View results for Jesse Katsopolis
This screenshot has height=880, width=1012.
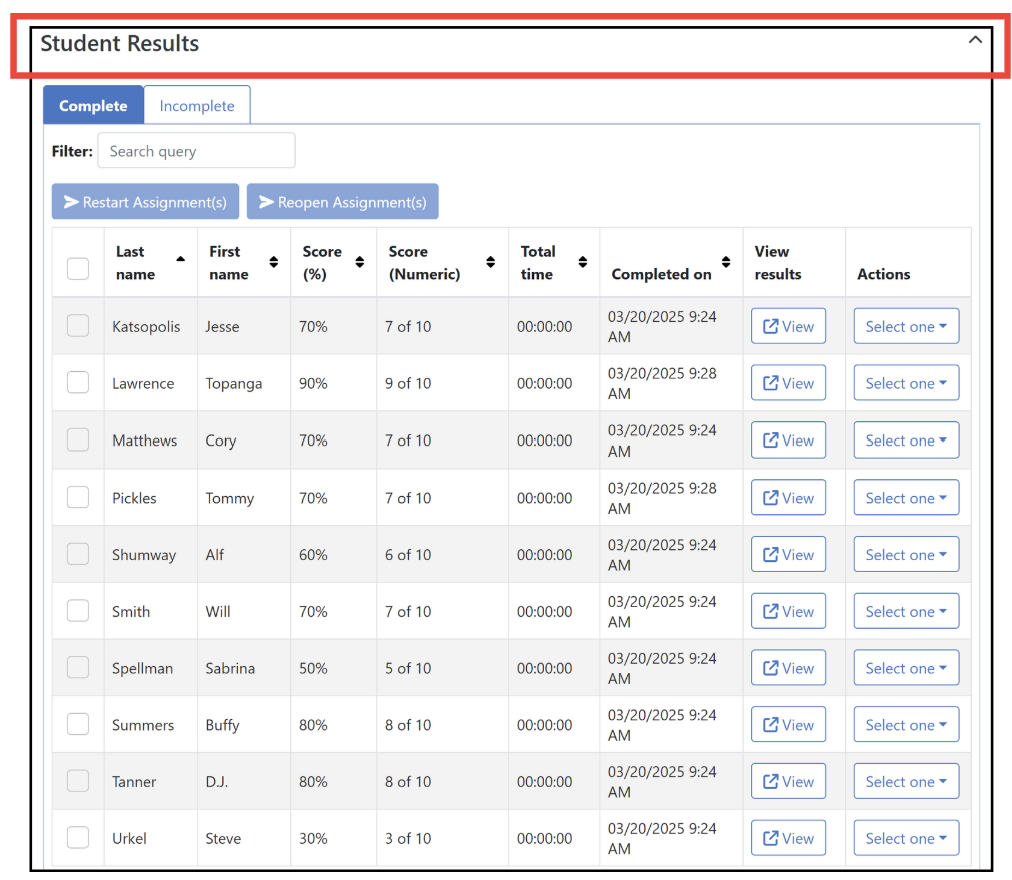[788, 326]
